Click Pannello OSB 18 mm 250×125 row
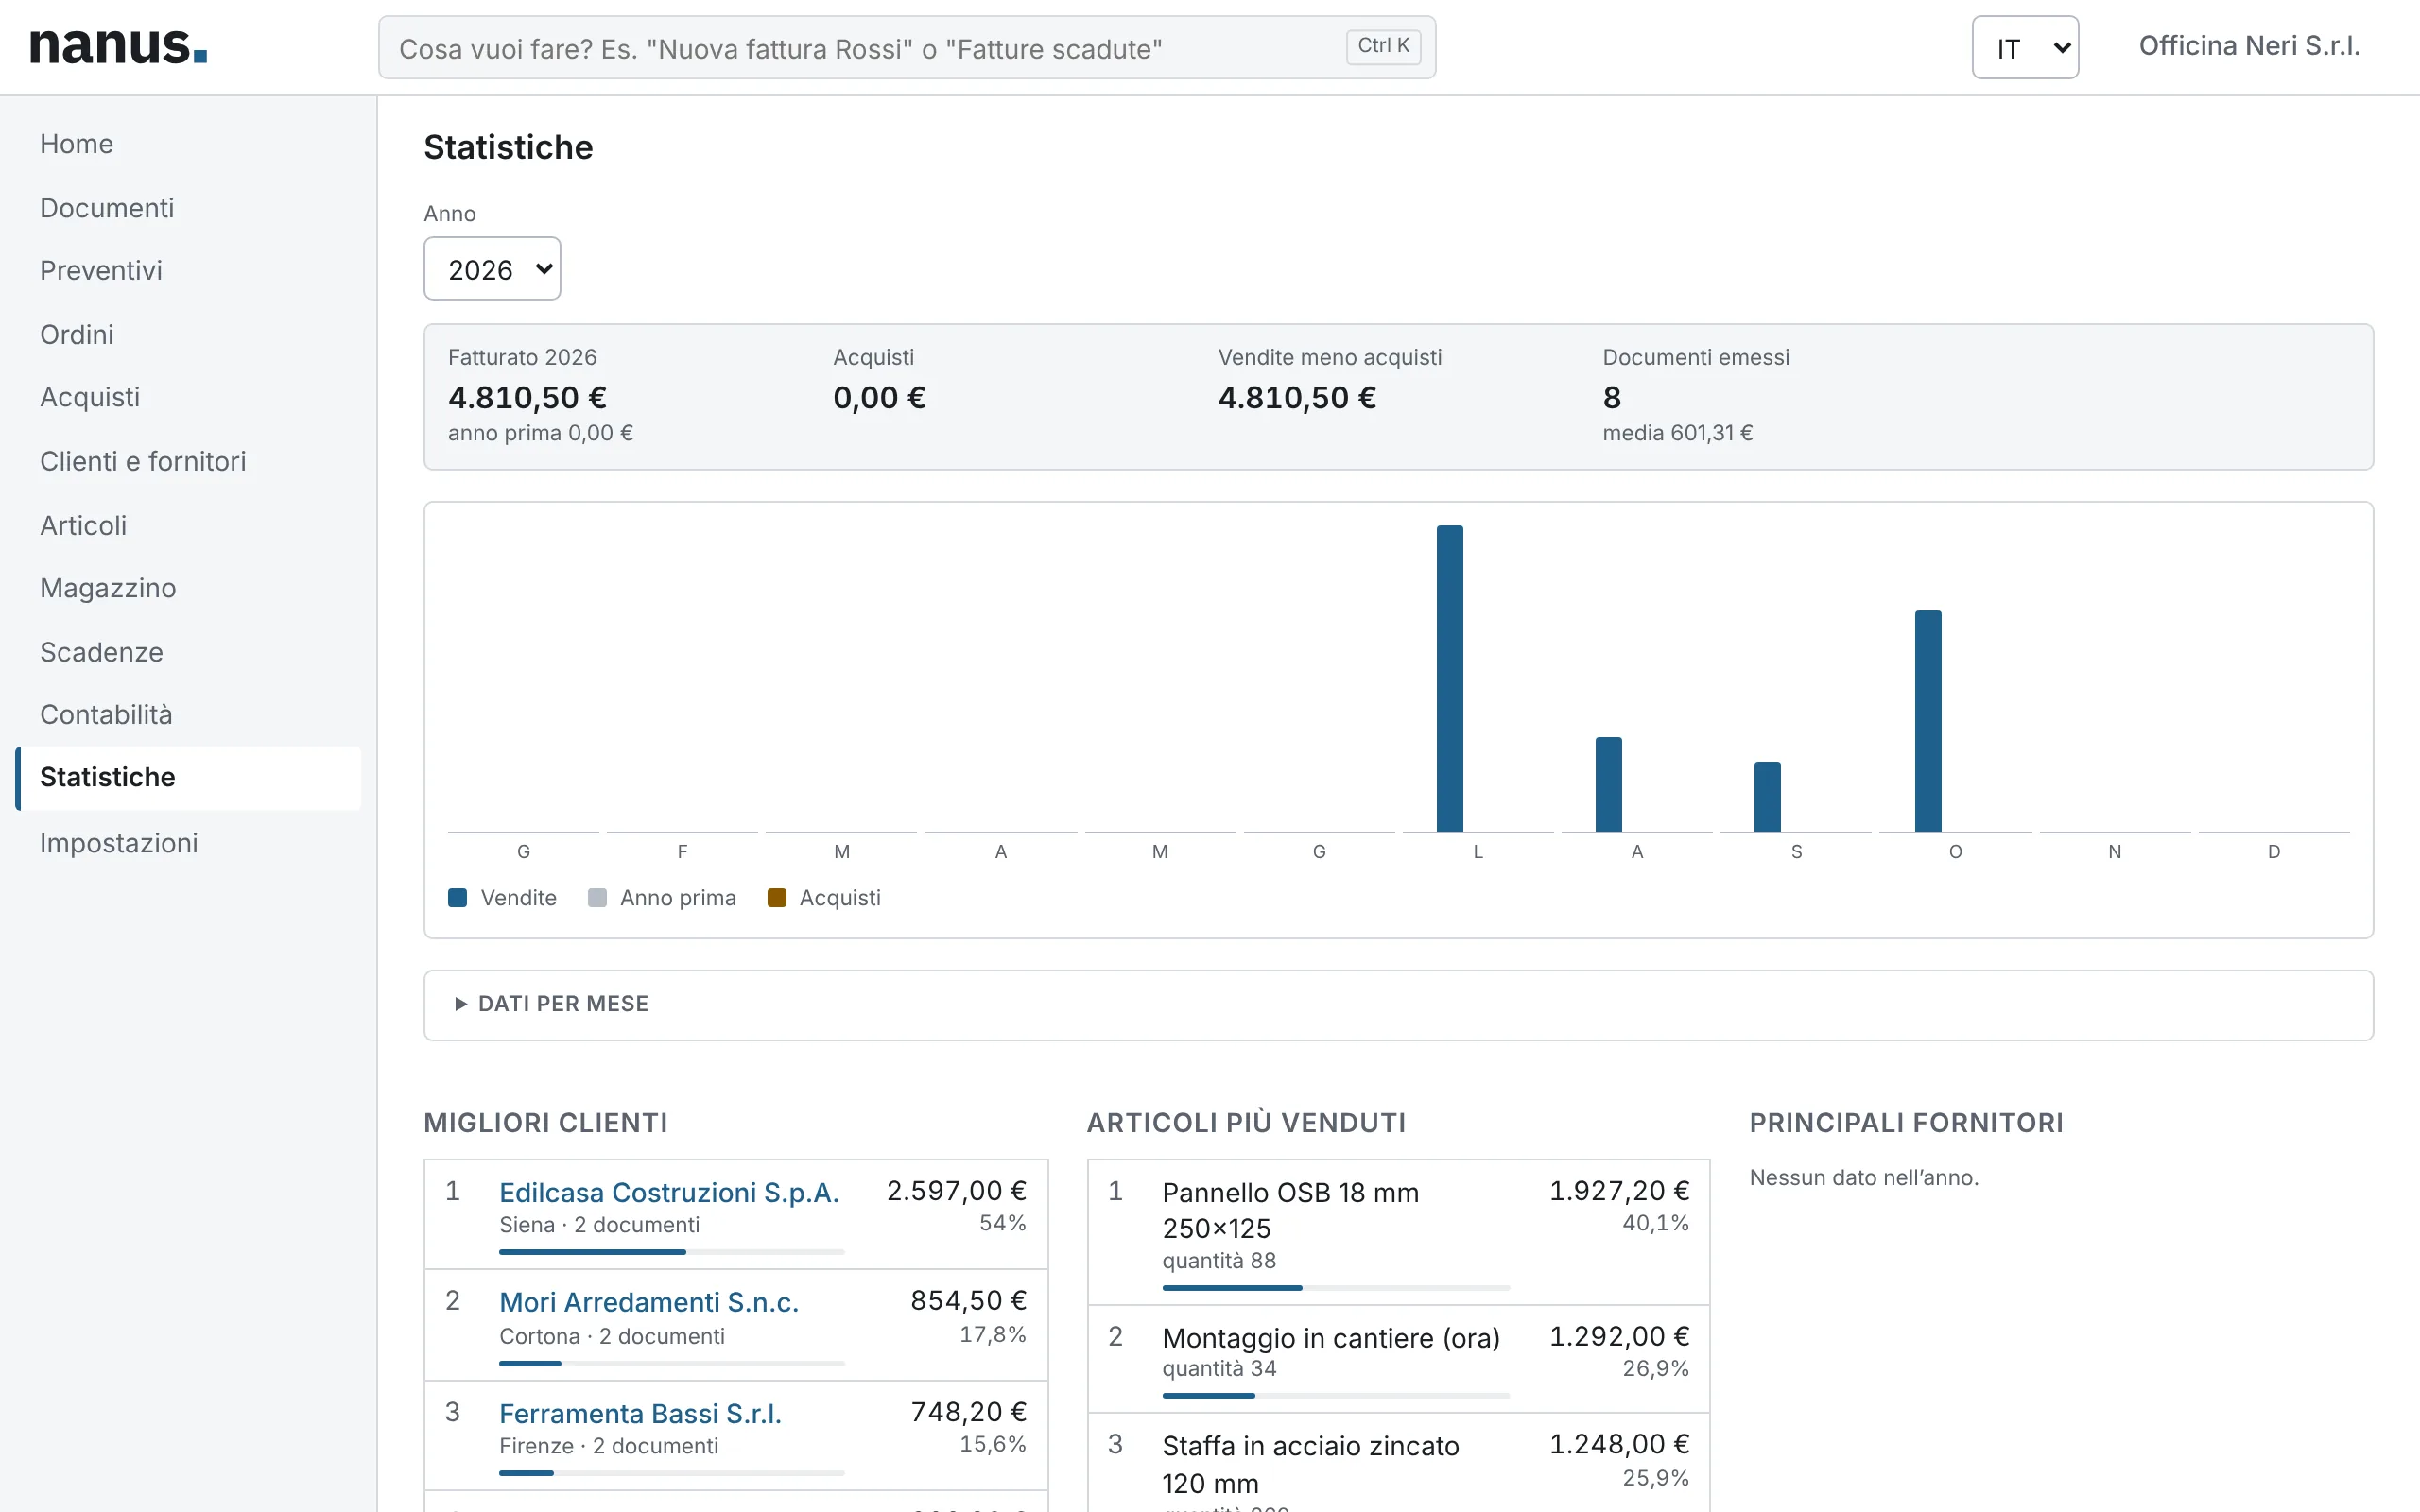 pos(1398,1232)
